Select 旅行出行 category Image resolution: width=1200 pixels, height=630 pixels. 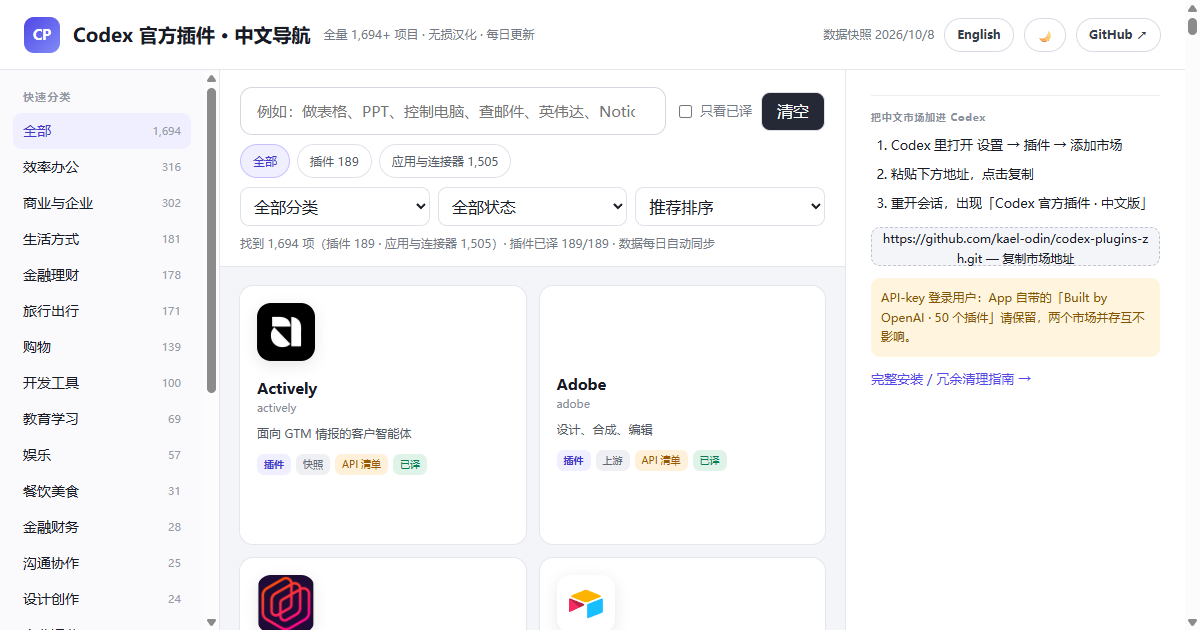coord(102,311)
